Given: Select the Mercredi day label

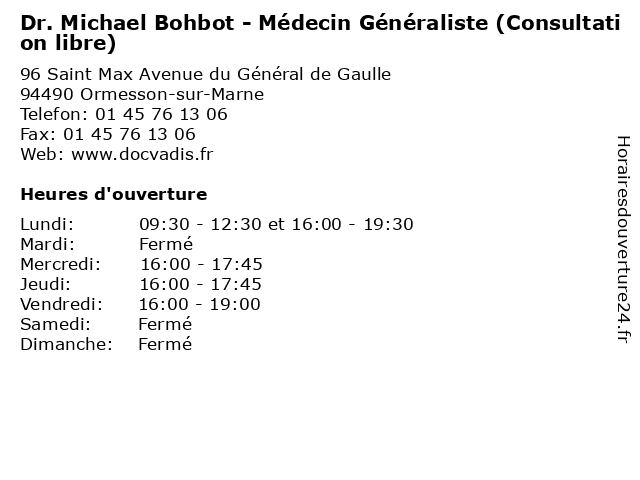Looking at the screenshot, I should 60,264.
